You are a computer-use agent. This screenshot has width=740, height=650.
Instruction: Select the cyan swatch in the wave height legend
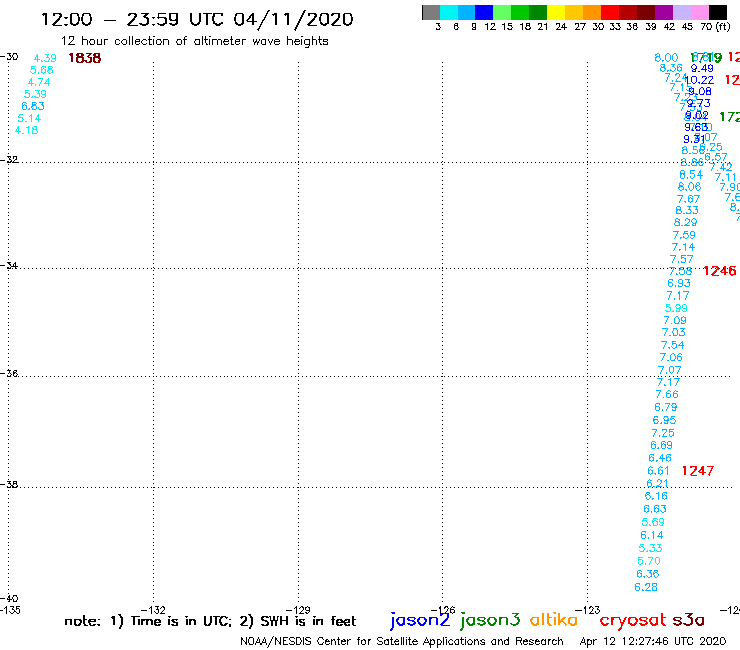pos(449,13)
